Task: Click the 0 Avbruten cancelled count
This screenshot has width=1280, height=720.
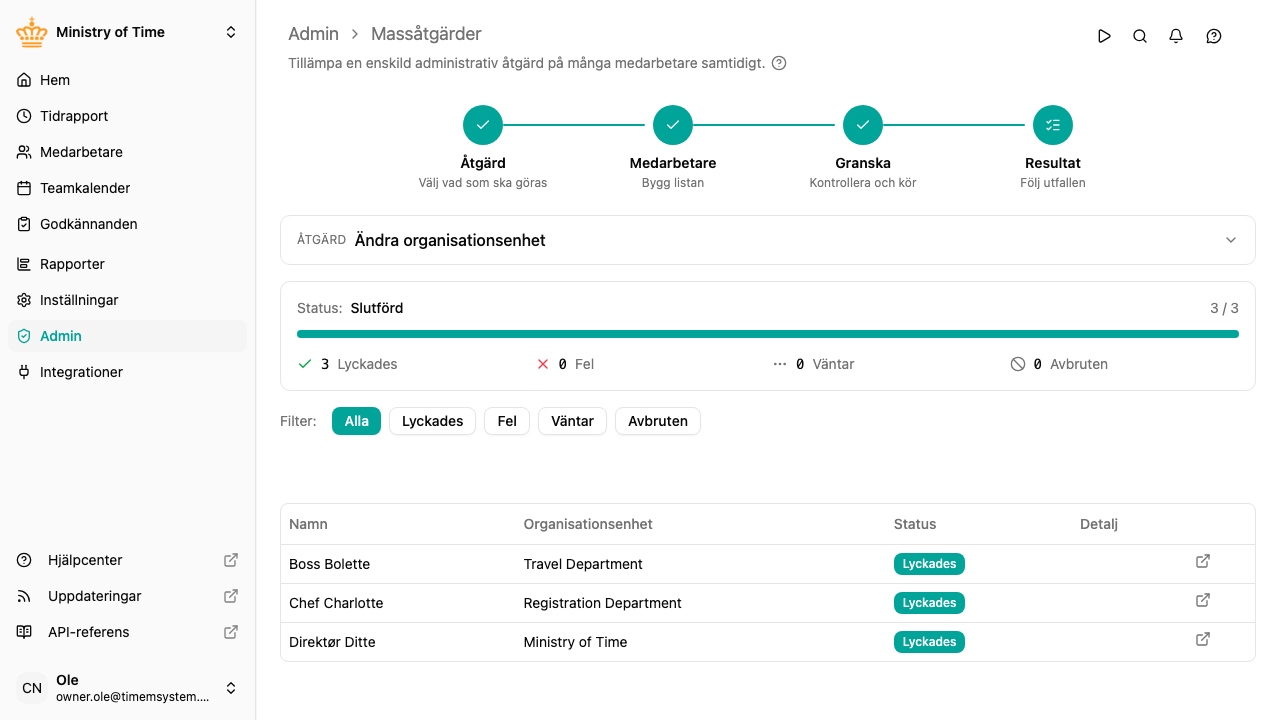Action: 1059,364
